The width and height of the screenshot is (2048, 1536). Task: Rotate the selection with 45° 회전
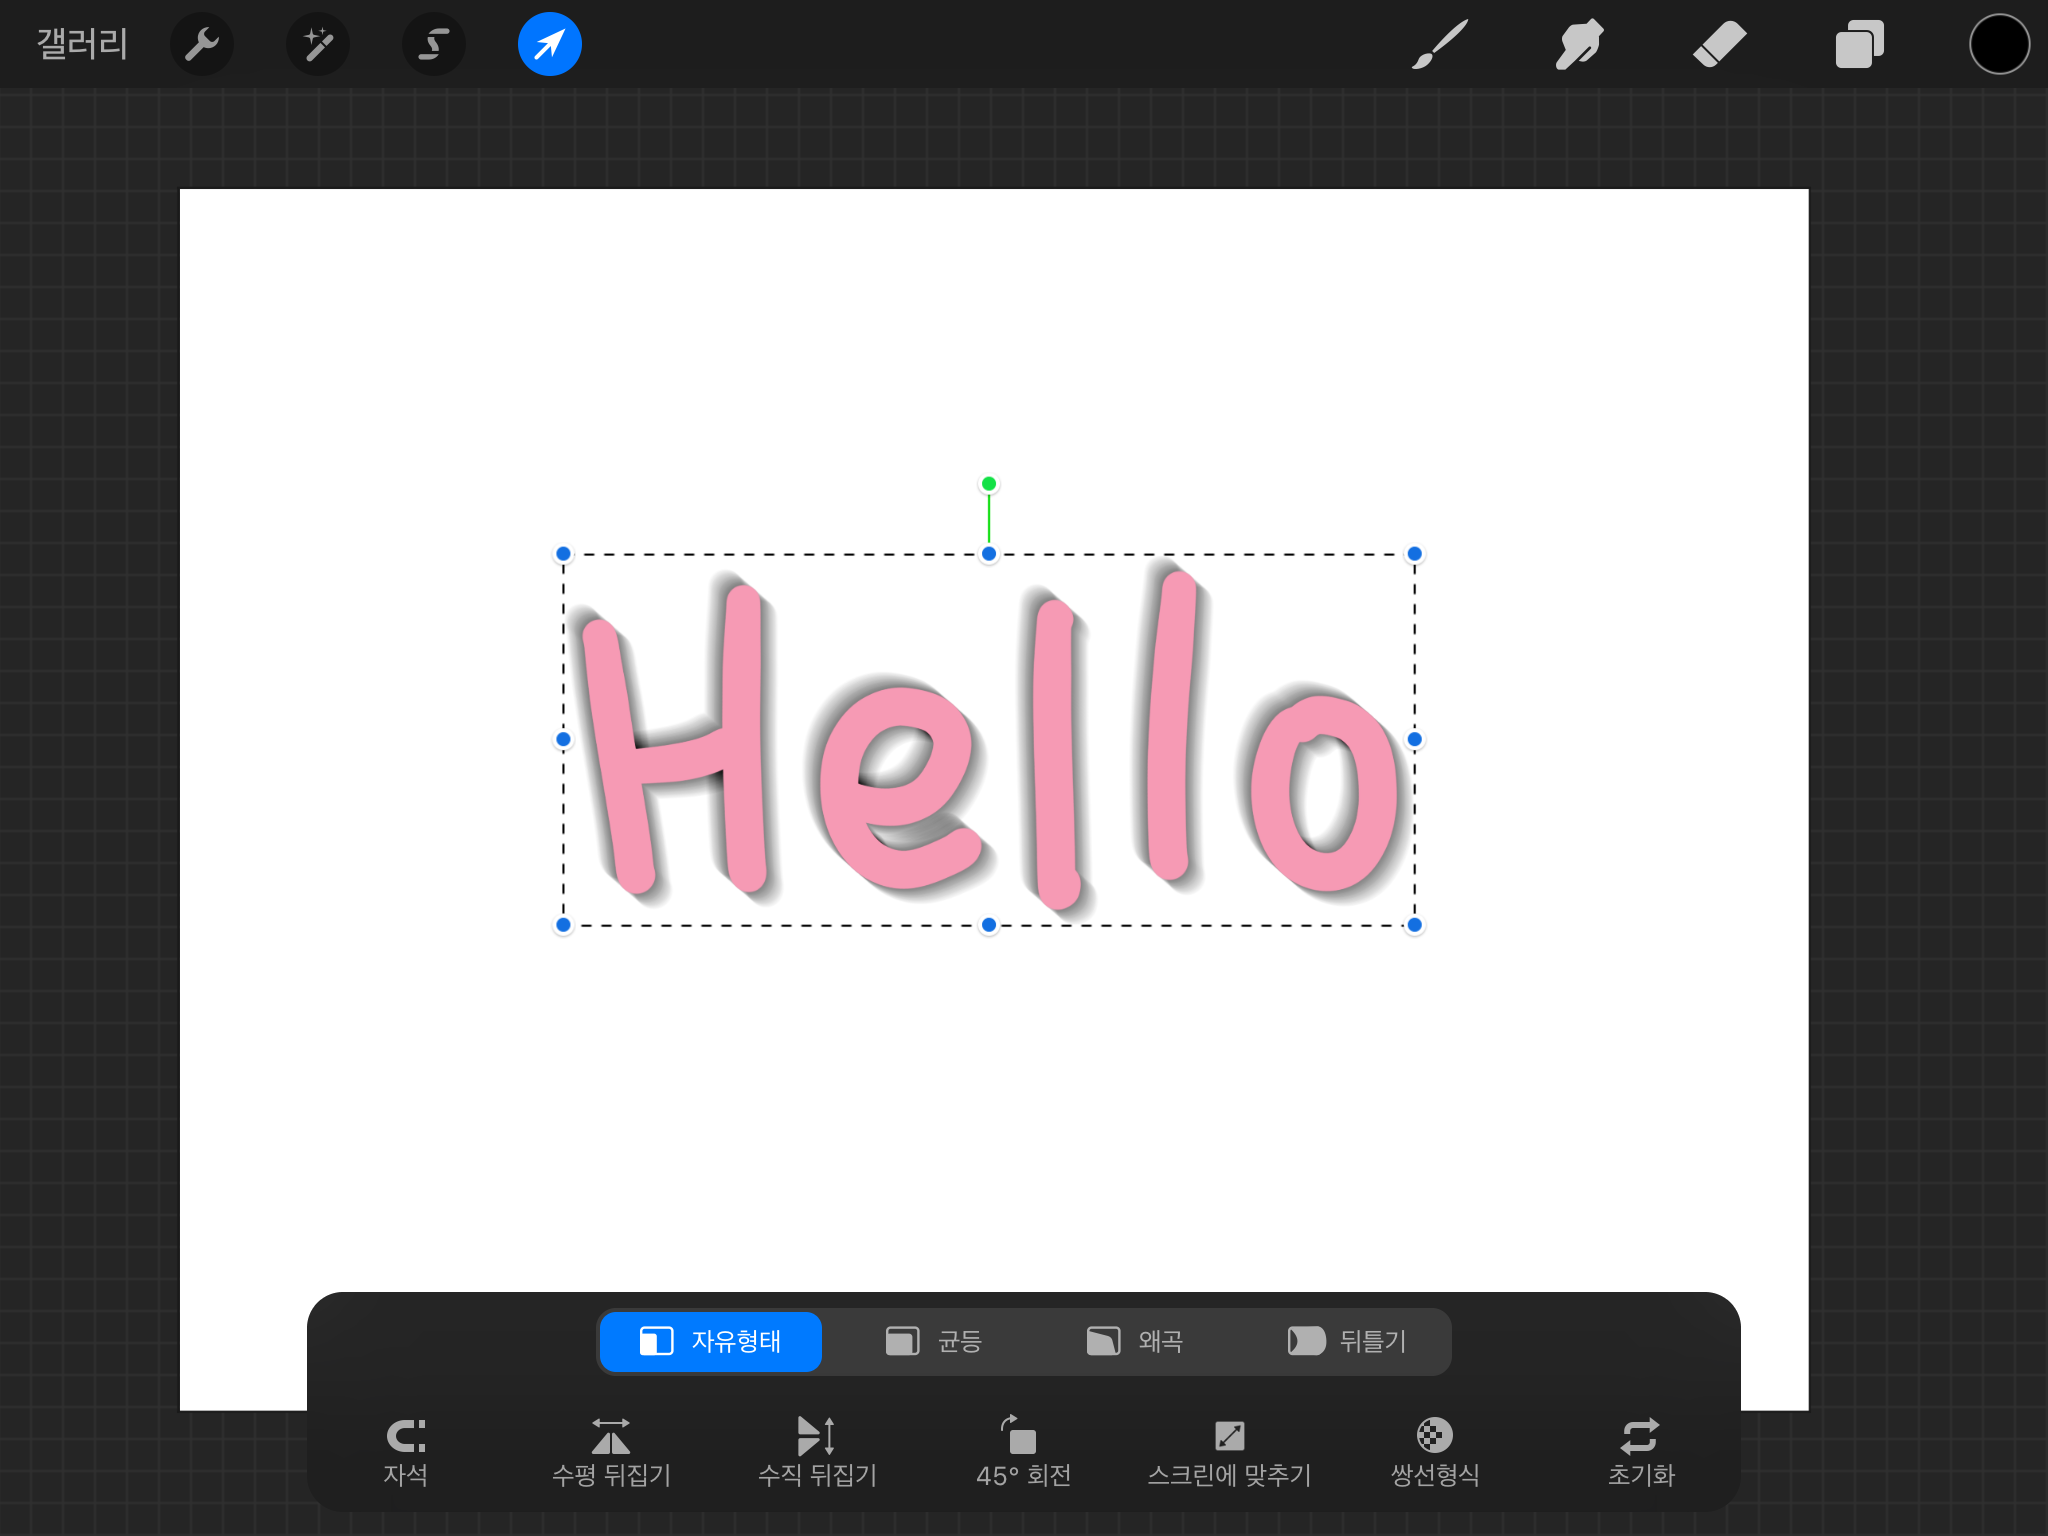click(x=1023, y=1450)
